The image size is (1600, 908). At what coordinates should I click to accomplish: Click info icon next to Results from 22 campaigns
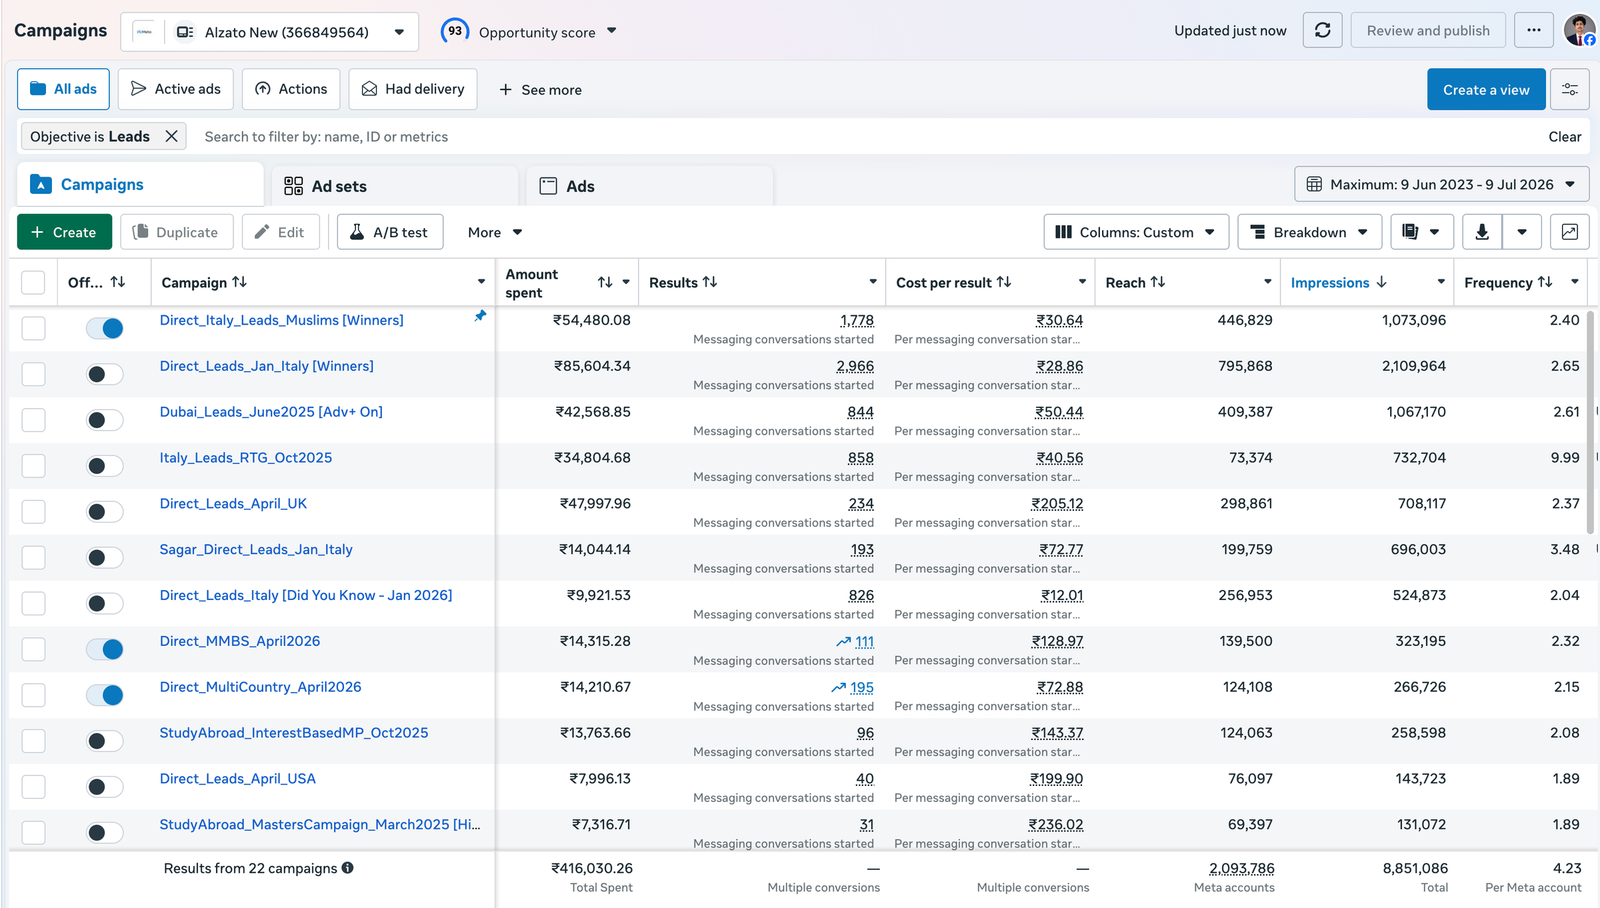tap(348, 868)
